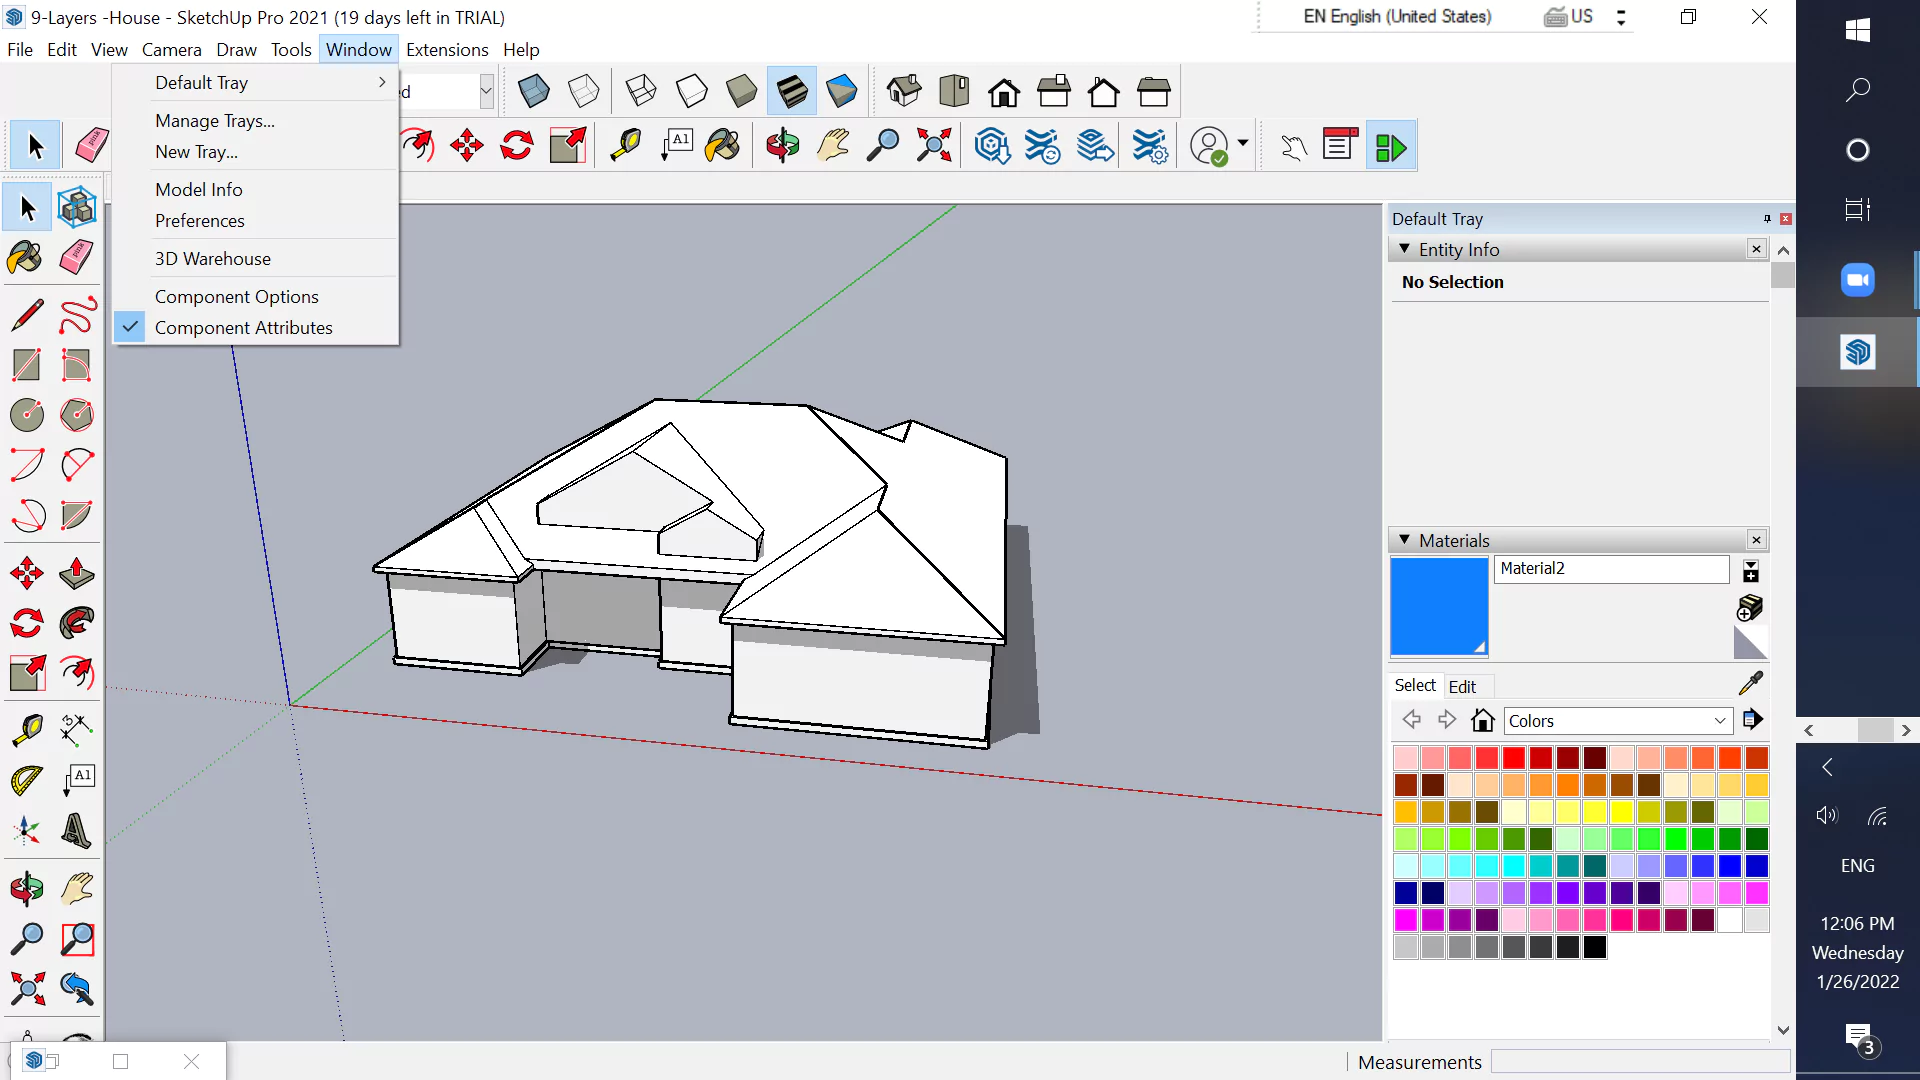Pick the Tape Measure tool

point(27,730)
